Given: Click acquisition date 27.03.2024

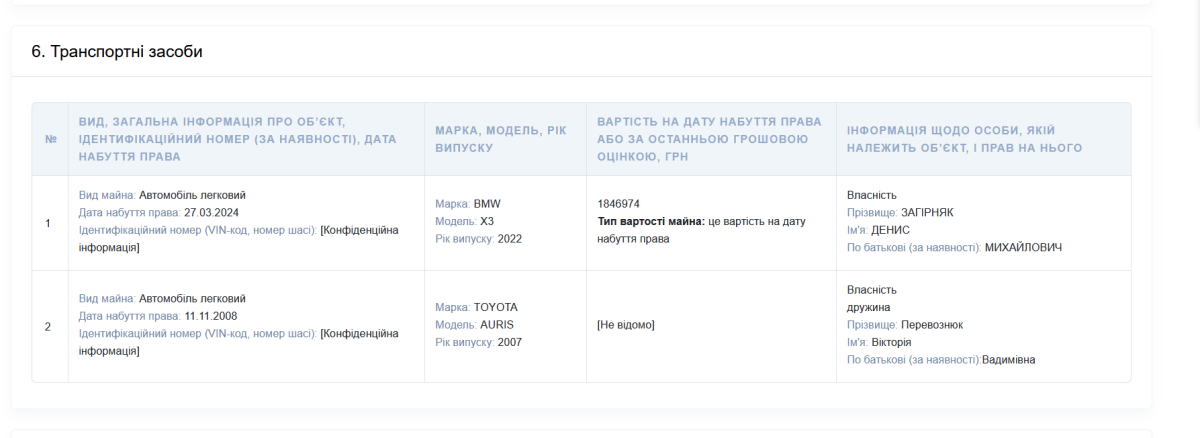Looking at the screenshot, I should coord(211,213).
